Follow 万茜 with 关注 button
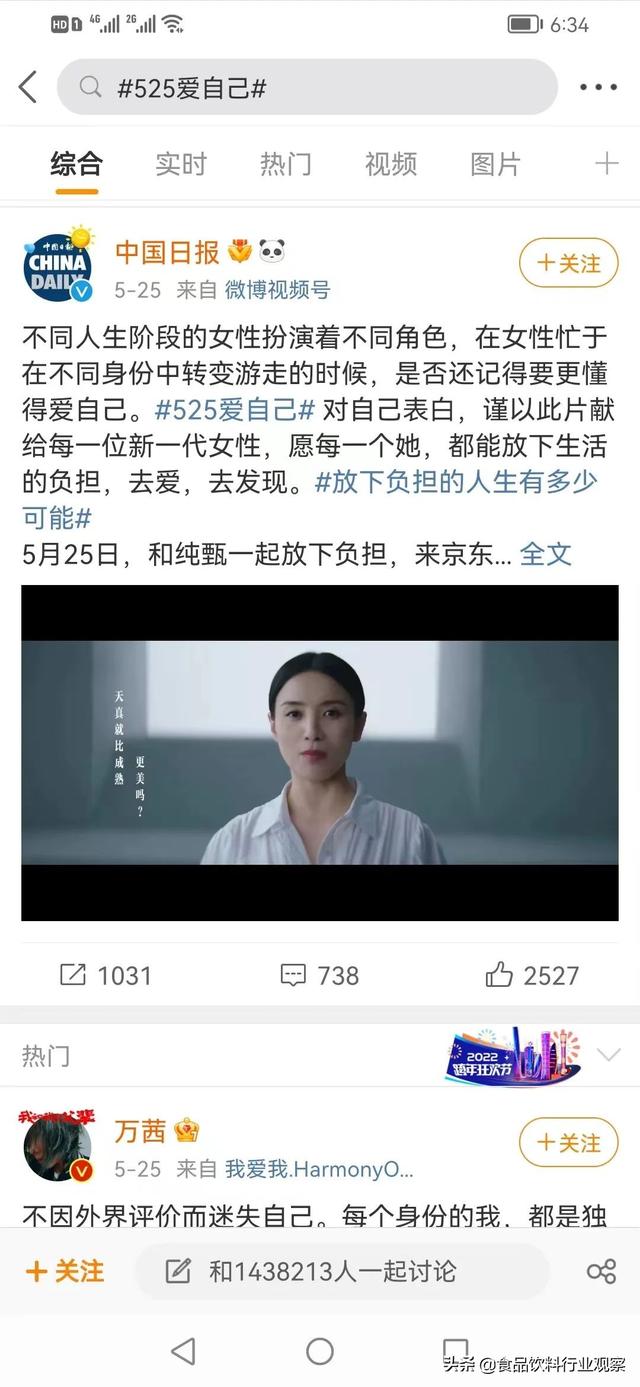Screen dimensions: 640x1387 tap(569, 1142)
